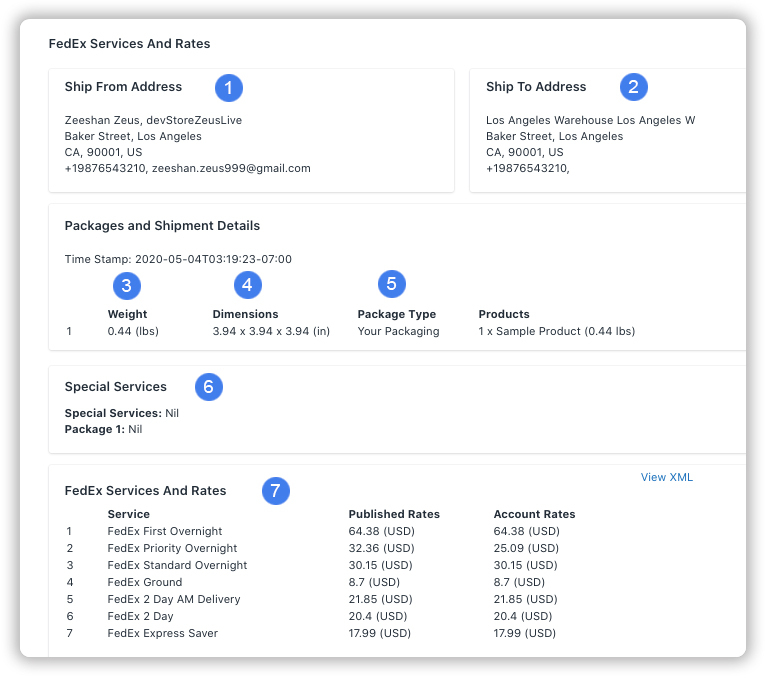765x678 pixels.
Task: Click the Standard Overnight account rate 30.15 (USD)
Action: point(525,565)
